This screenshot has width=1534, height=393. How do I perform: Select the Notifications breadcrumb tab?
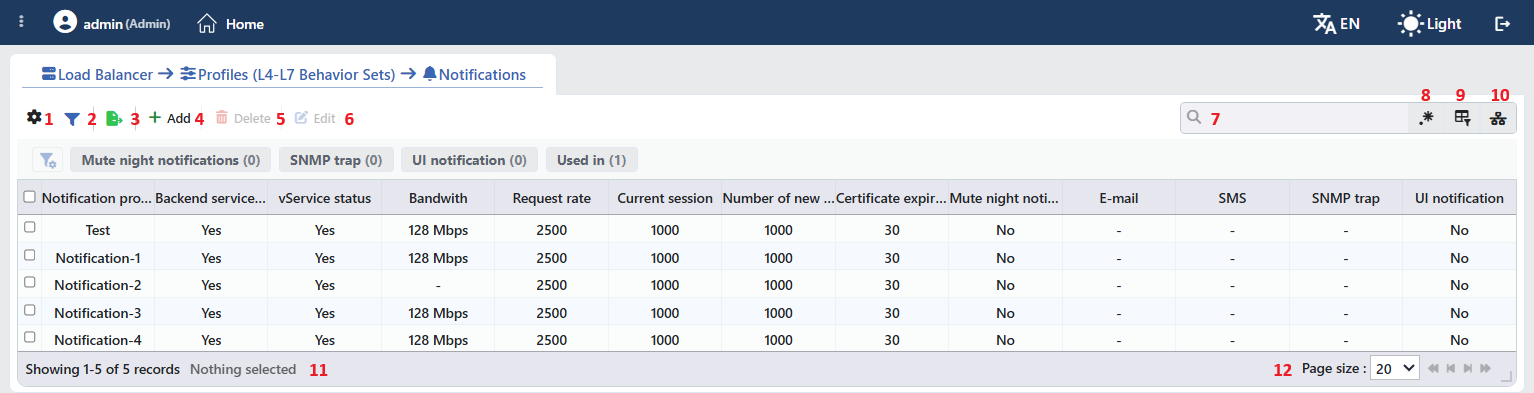[474, 74]
